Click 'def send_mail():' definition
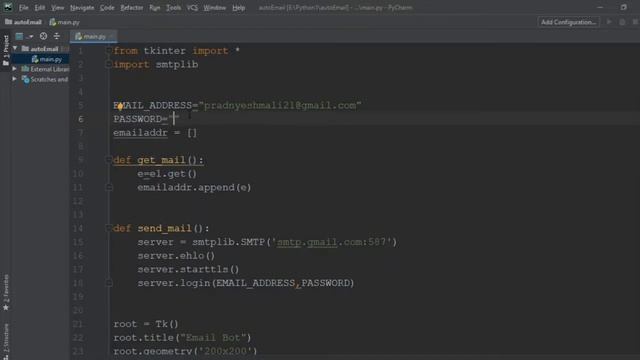640x360 pixels. 161,228
